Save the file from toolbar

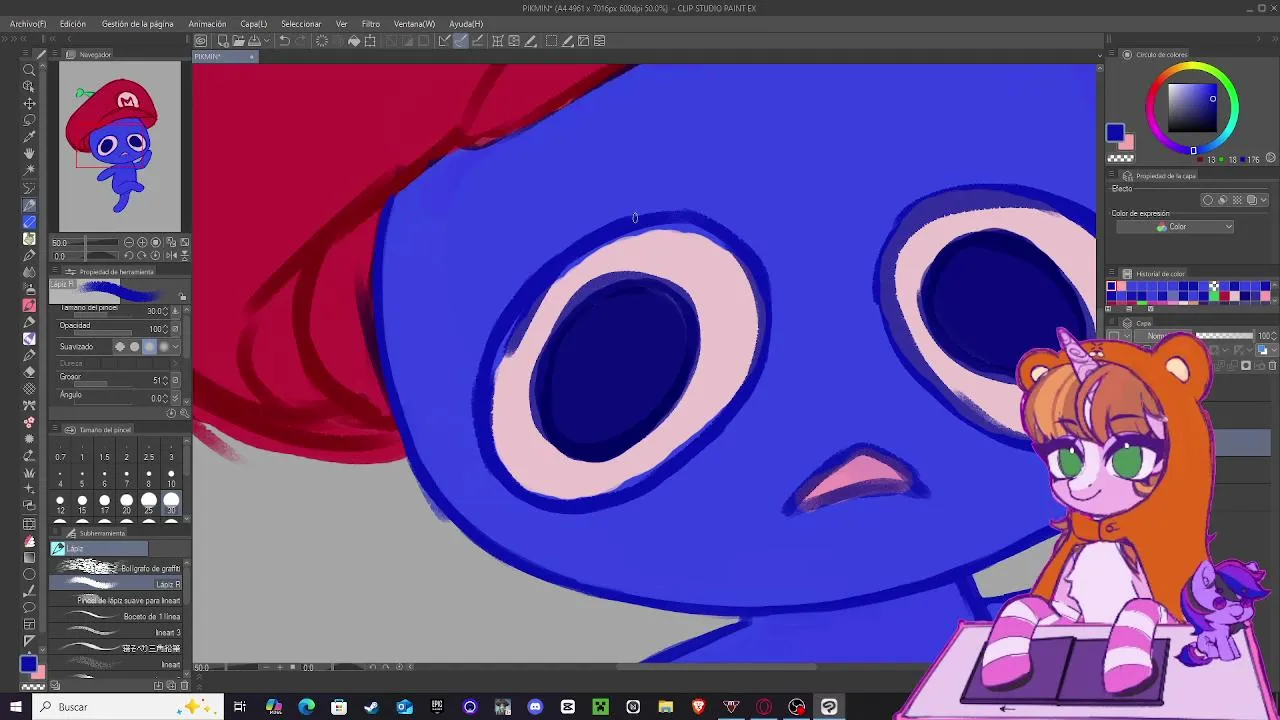[254, 41]
